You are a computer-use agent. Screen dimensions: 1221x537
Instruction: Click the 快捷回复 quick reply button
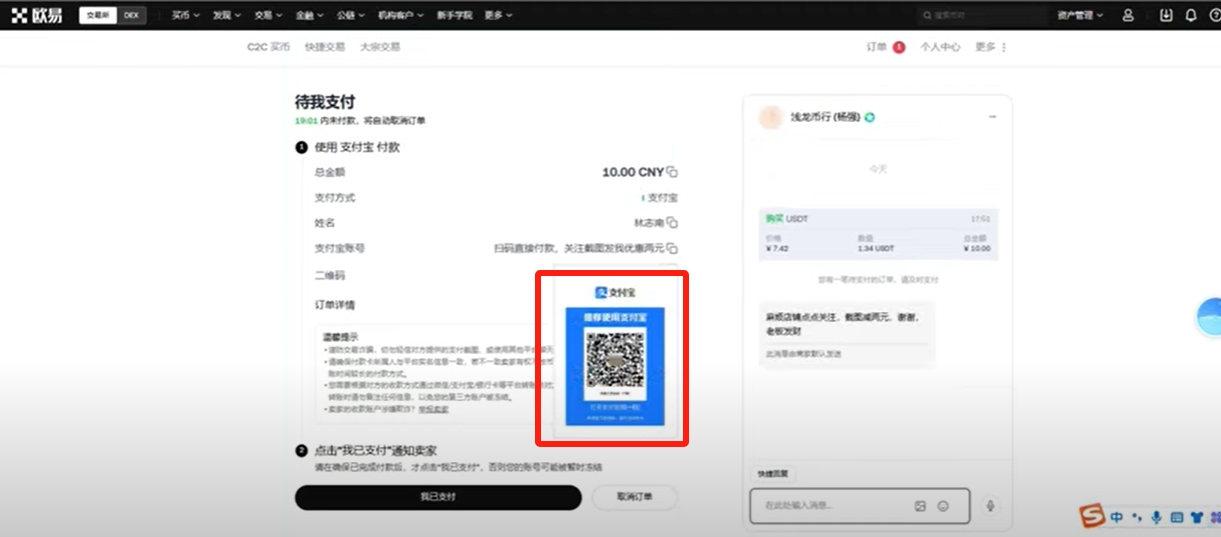(x=772, y=473)
